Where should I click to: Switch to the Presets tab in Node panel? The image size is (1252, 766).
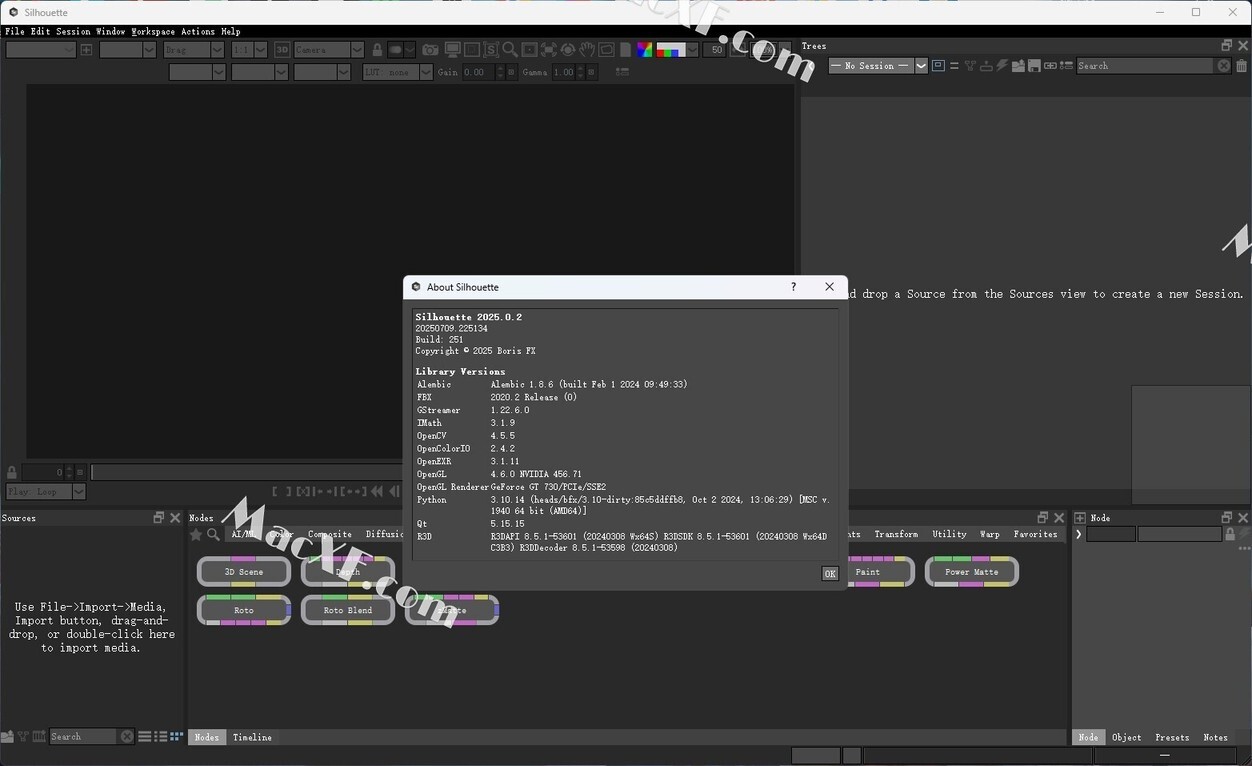point(1172,738)
